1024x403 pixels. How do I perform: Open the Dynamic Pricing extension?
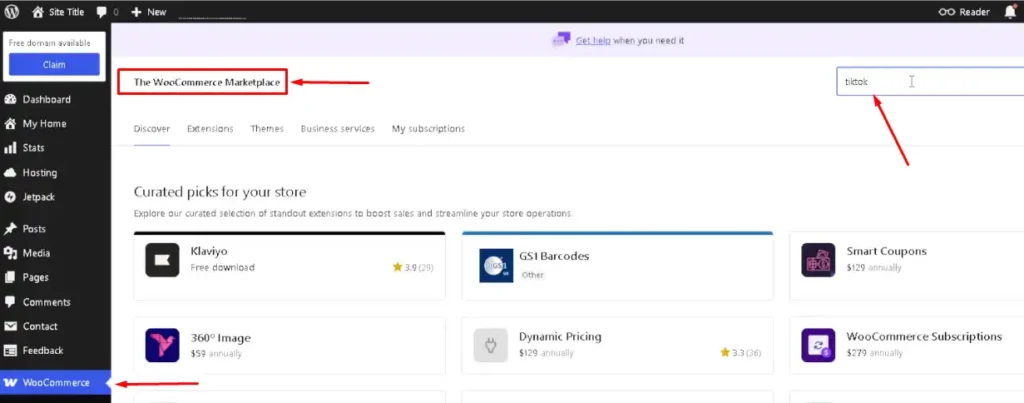tap(617, 346)
